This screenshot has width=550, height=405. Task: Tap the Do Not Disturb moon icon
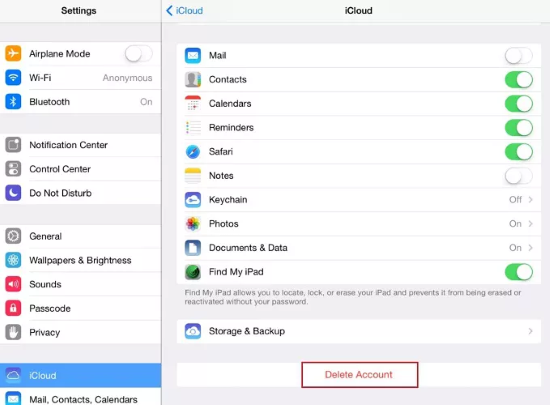tap(13, 193)
